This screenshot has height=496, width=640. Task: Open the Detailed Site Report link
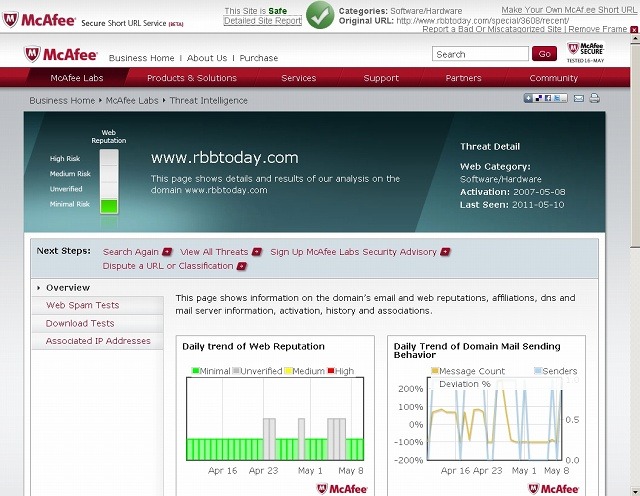coord(263,21)
